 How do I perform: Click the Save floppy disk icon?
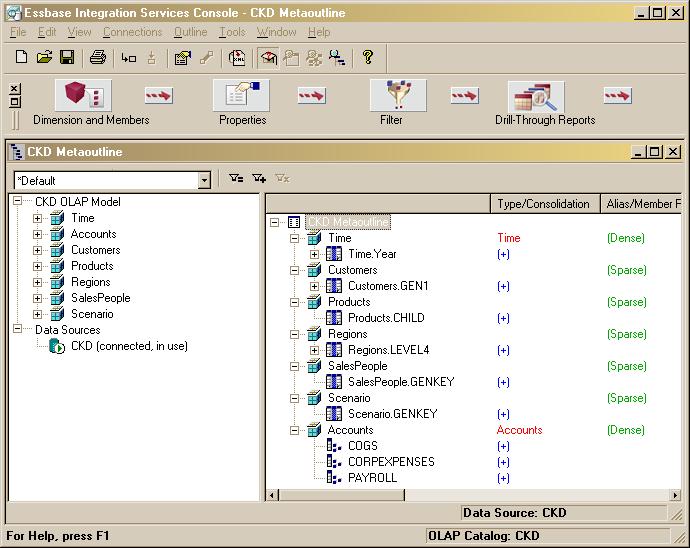point(67,57)
